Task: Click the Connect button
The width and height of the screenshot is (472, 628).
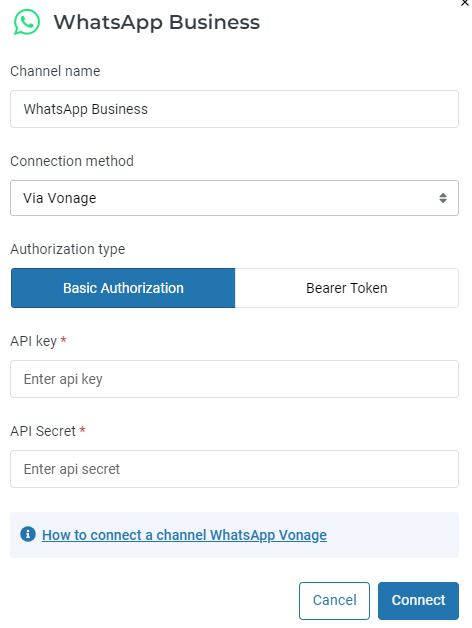Action: pyautogui.click(x=418, y=600)
